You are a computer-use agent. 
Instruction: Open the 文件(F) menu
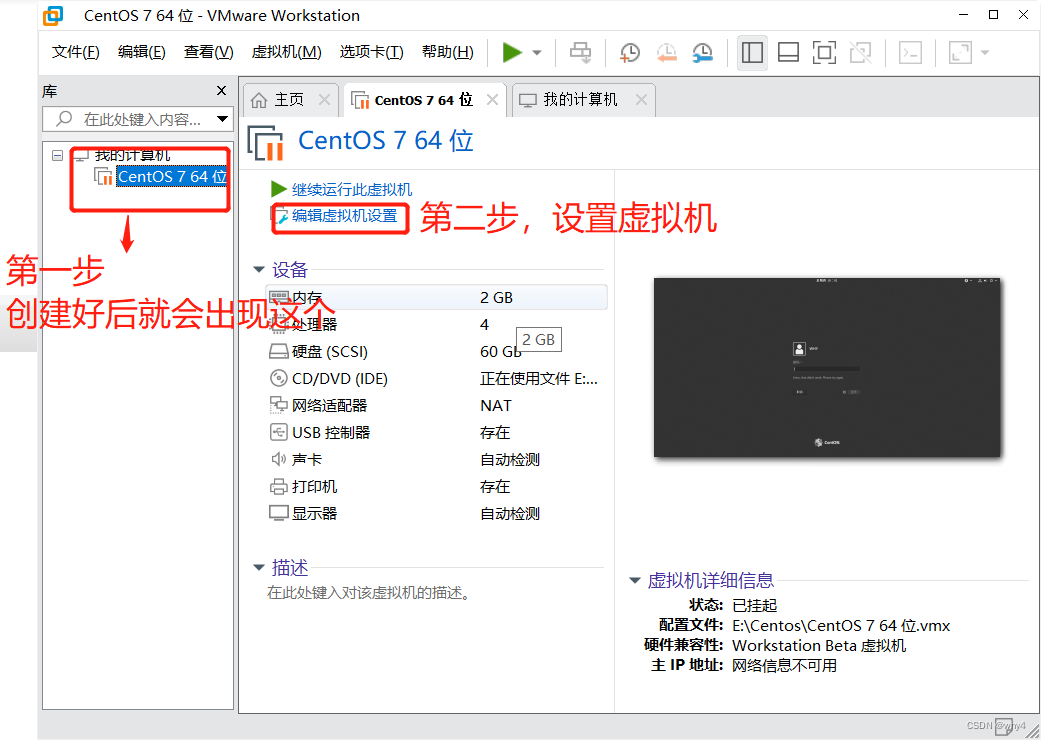pyautogui.click(x=76, y=52)
